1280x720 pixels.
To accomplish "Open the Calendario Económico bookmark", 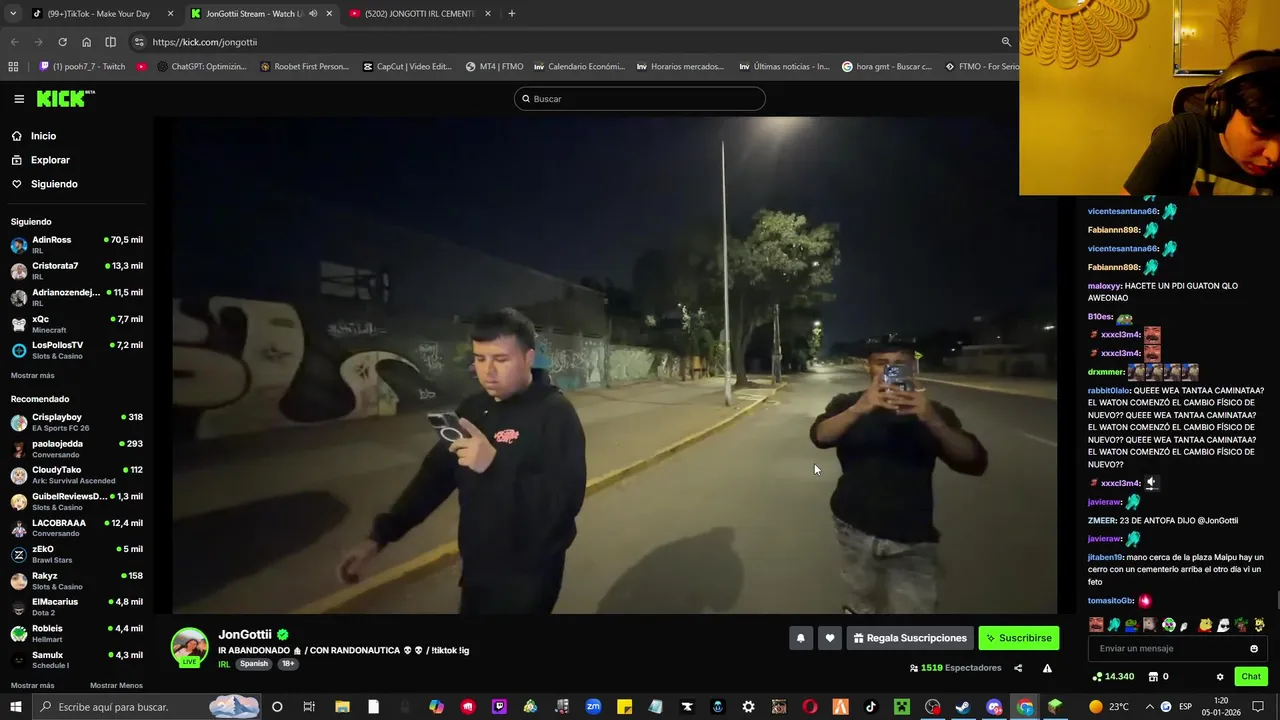I will (x=579, y=67).
